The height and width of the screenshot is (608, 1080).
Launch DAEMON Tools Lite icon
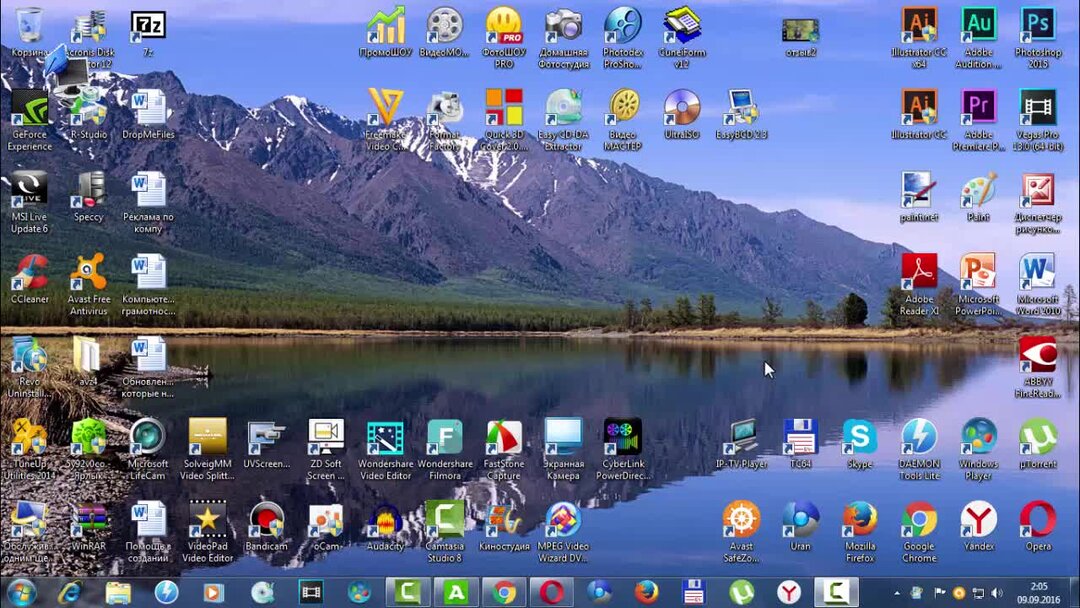tap(919, 449)
